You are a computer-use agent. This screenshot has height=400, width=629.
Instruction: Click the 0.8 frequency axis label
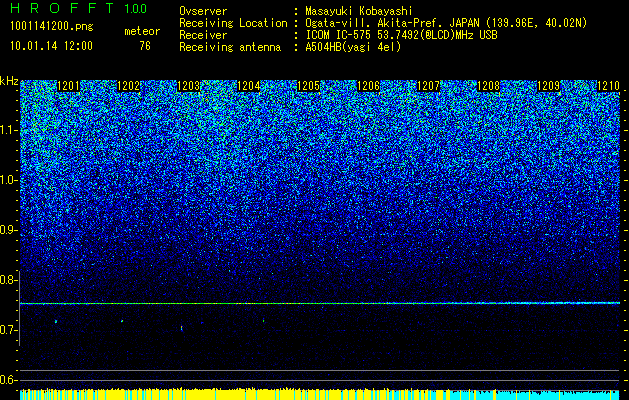click(9, 280)
